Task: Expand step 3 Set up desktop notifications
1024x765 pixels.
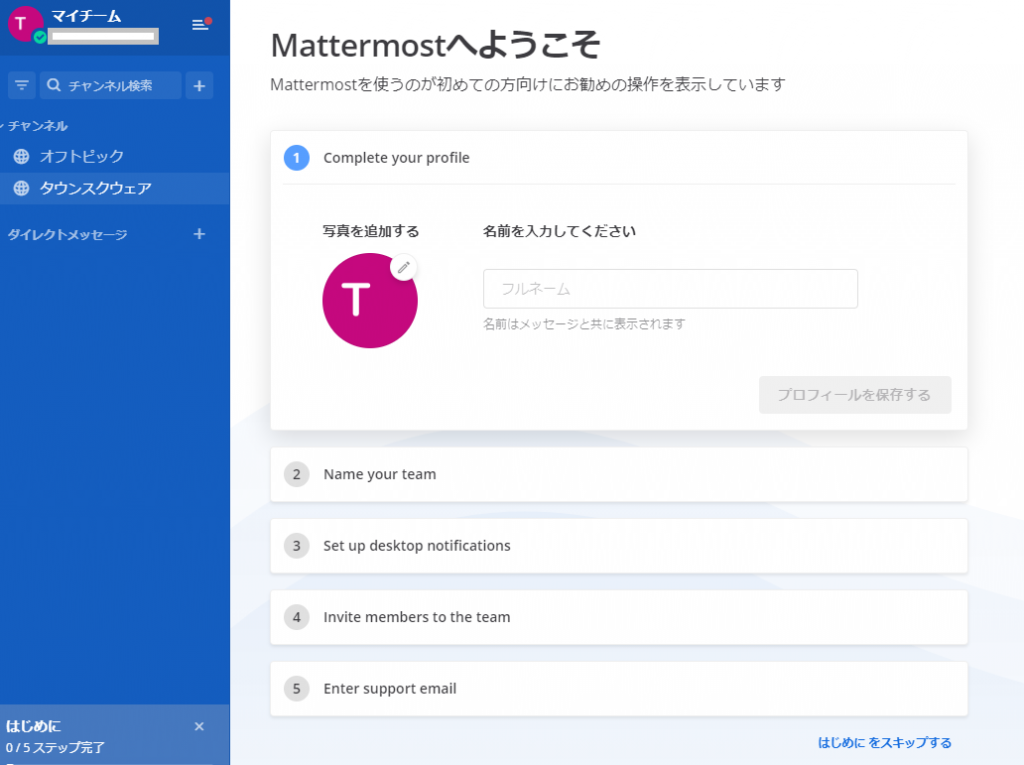Action: tap(618, 545)
